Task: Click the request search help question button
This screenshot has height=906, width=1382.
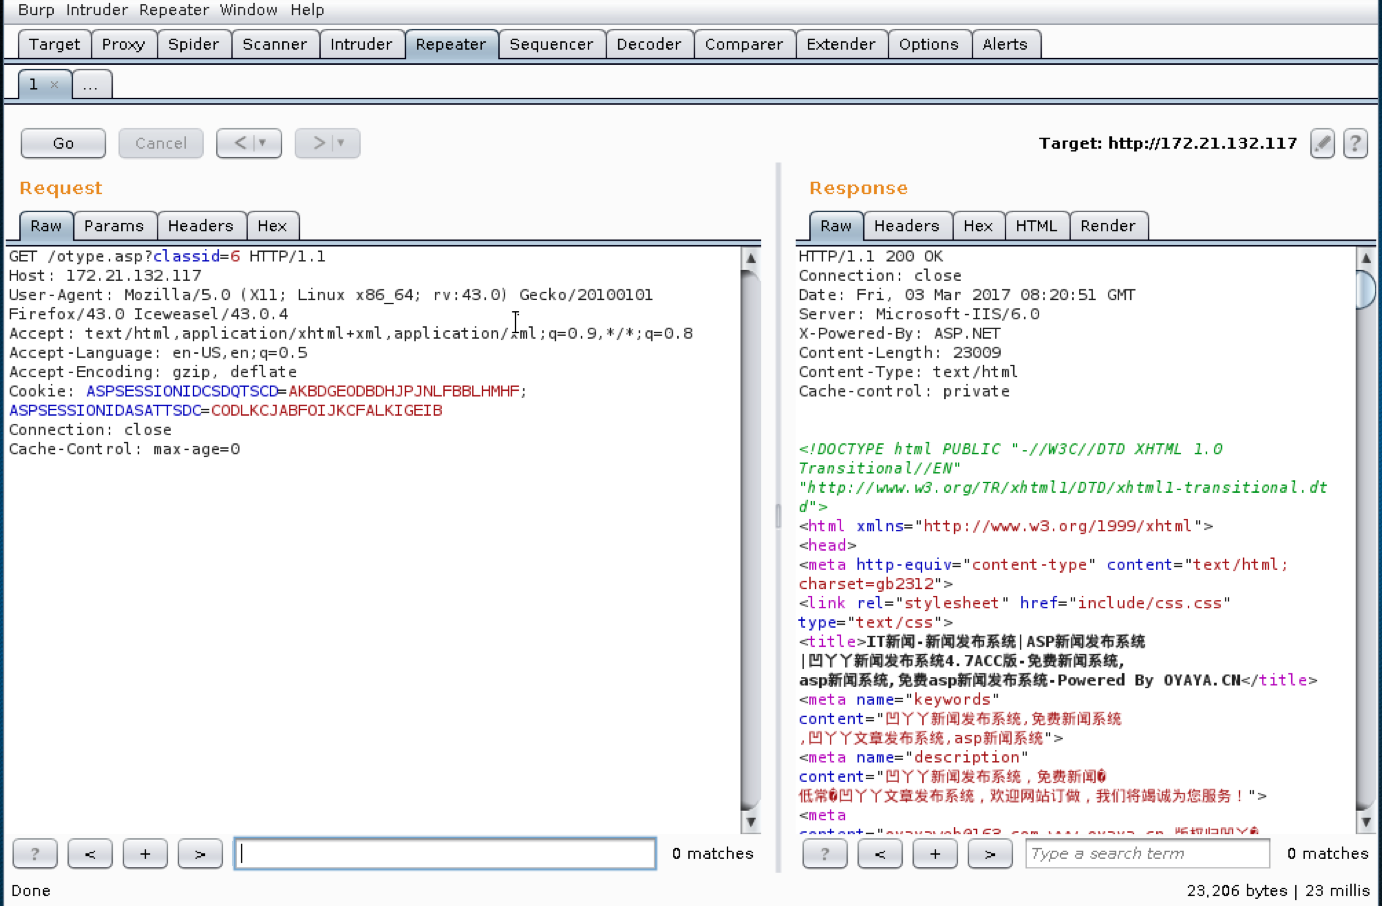Action: click(x=35, y=854)
